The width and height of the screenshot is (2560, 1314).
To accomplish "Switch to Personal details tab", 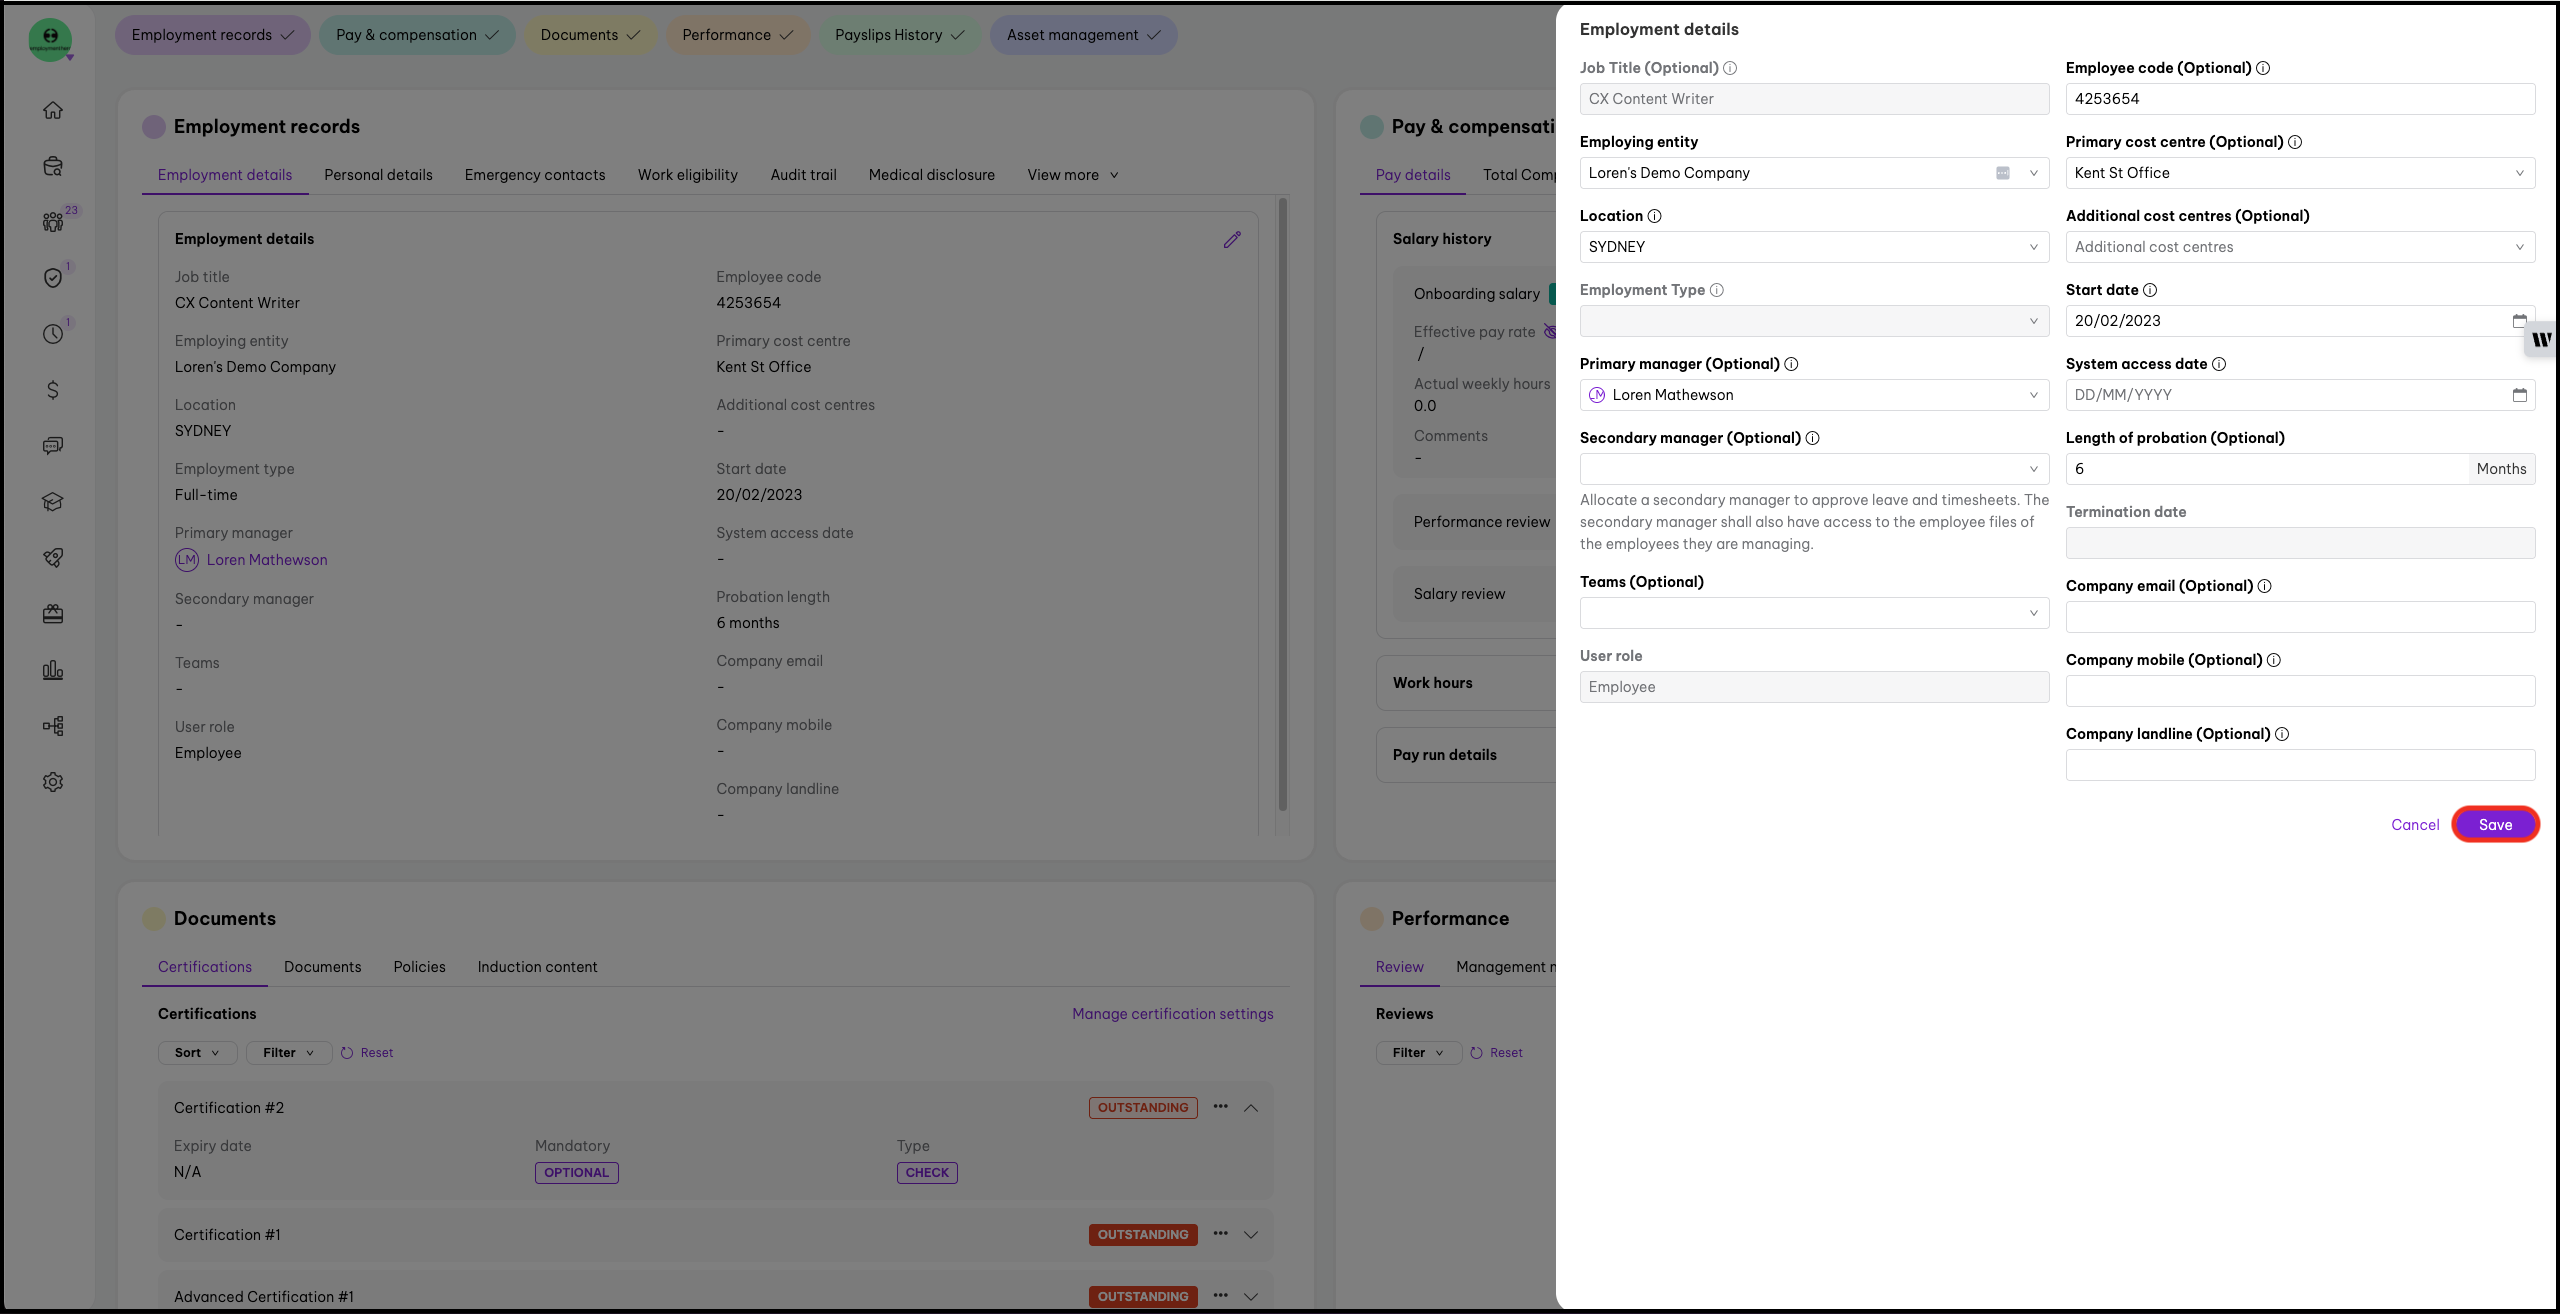I will coord(378,175).
